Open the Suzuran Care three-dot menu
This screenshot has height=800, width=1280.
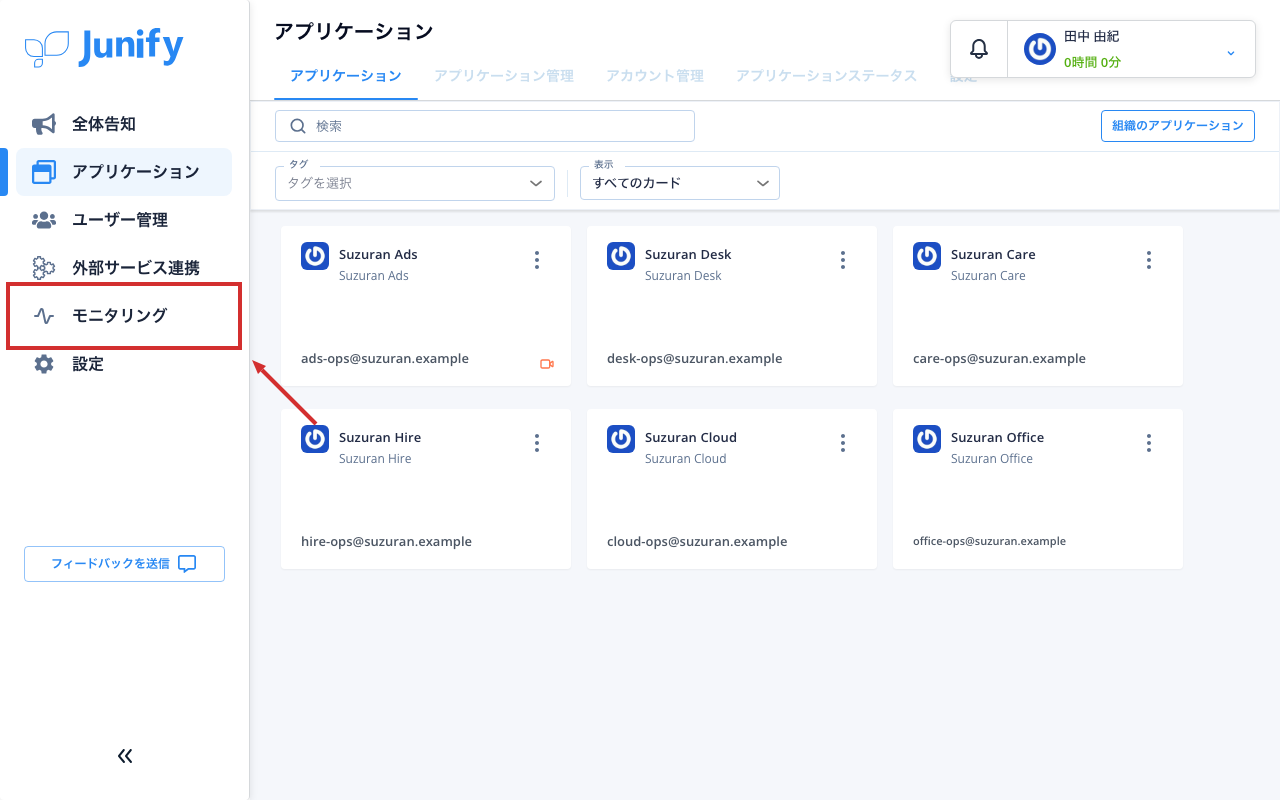[x=1149, y=260]
